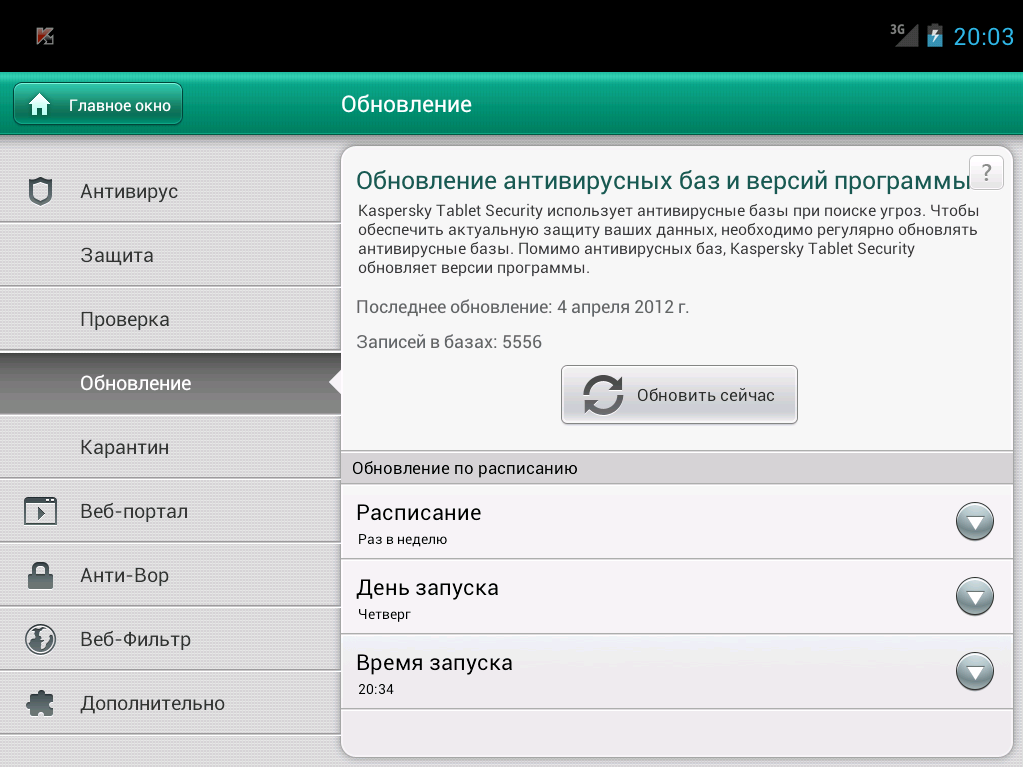The height and width of the screenshot is (767, 1023).
Task: Click the refresh arrows icon
Action: 603,395
